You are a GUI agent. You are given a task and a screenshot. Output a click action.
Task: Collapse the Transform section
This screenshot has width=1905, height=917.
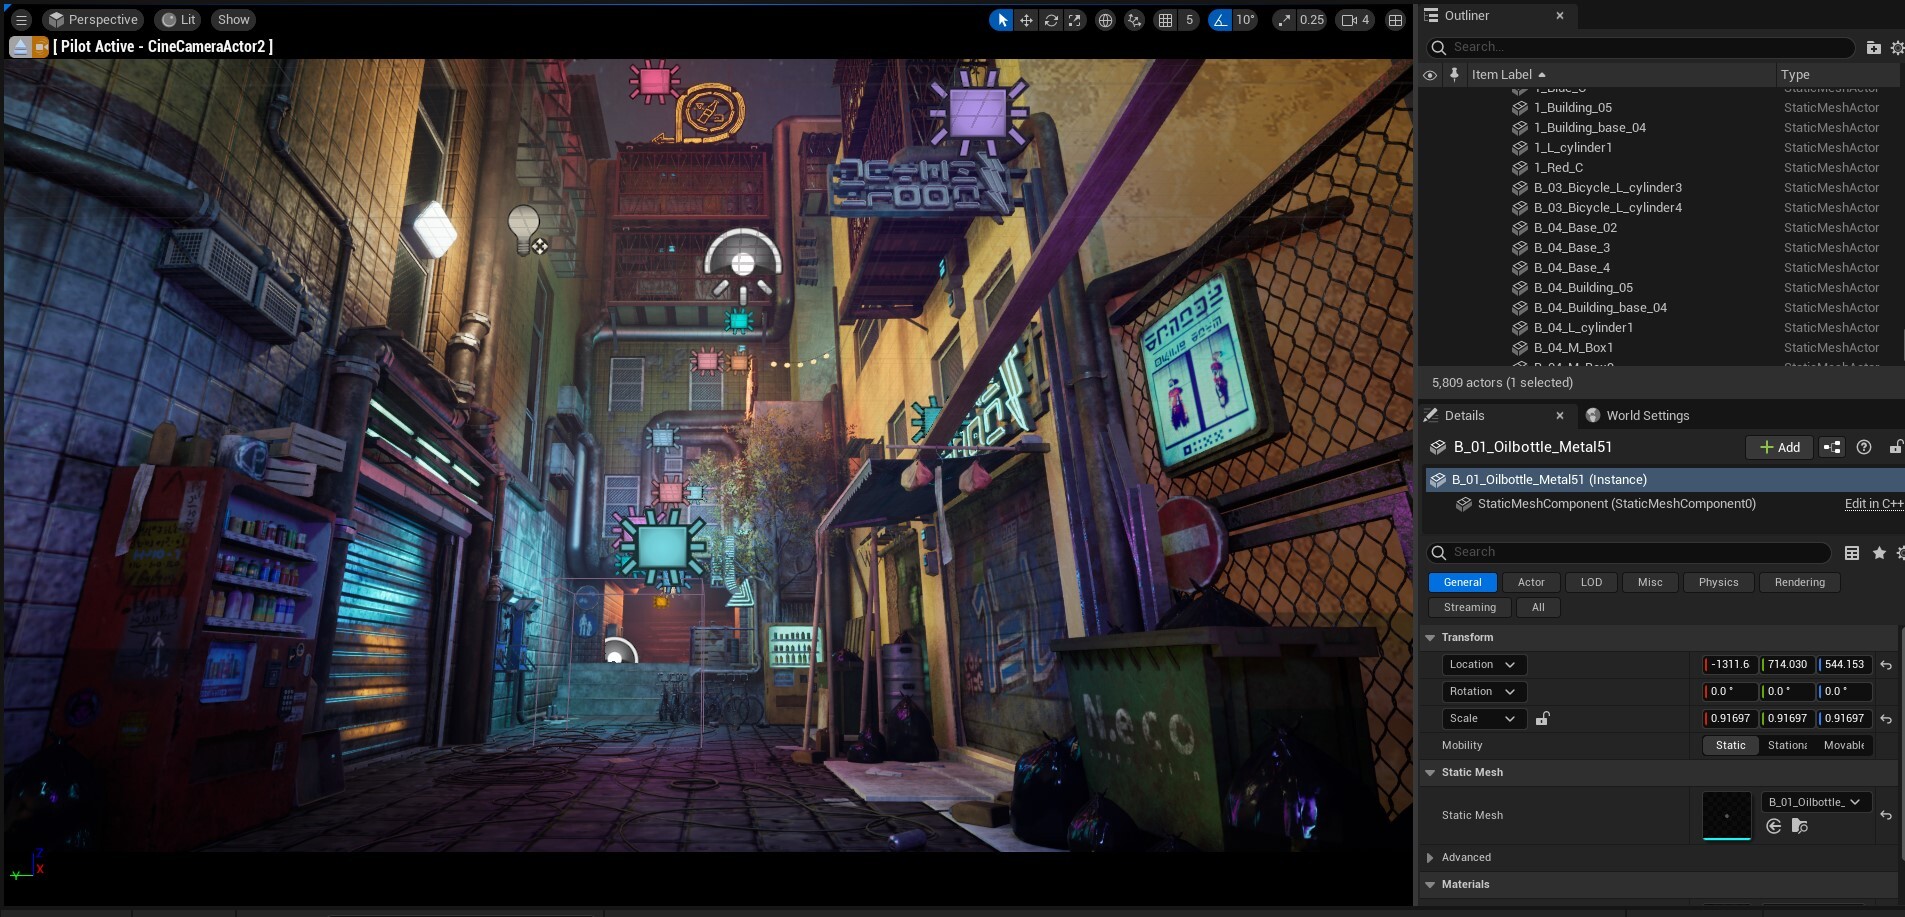coord(1430,637)
